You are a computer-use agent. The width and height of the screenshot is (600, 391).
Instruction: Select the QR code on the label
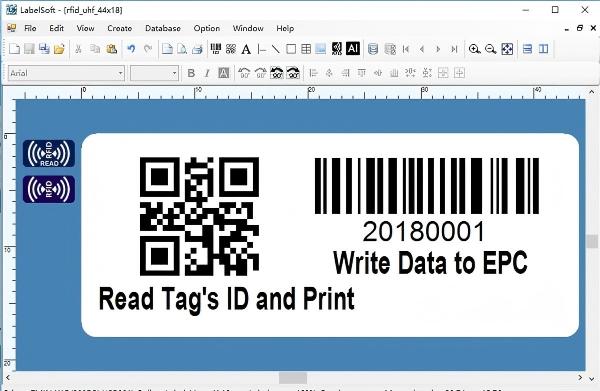[x=199, y=216]
